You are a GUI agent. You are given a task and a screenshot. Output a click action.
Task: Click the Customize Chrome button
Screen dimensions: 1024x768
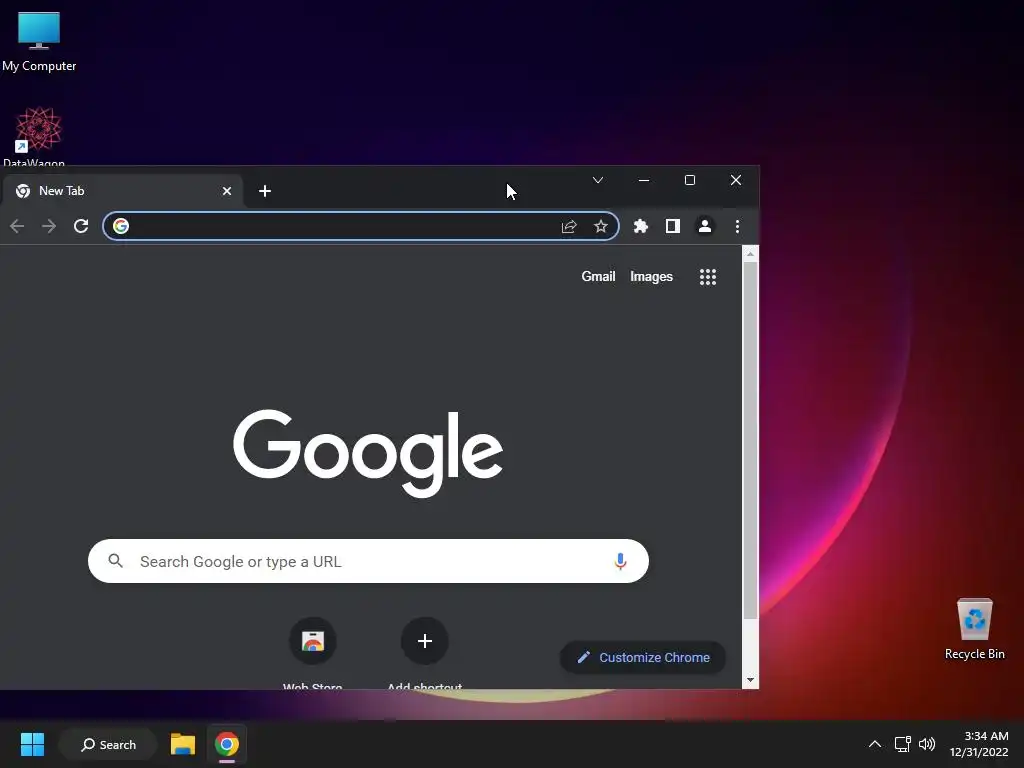pos(643,658)
